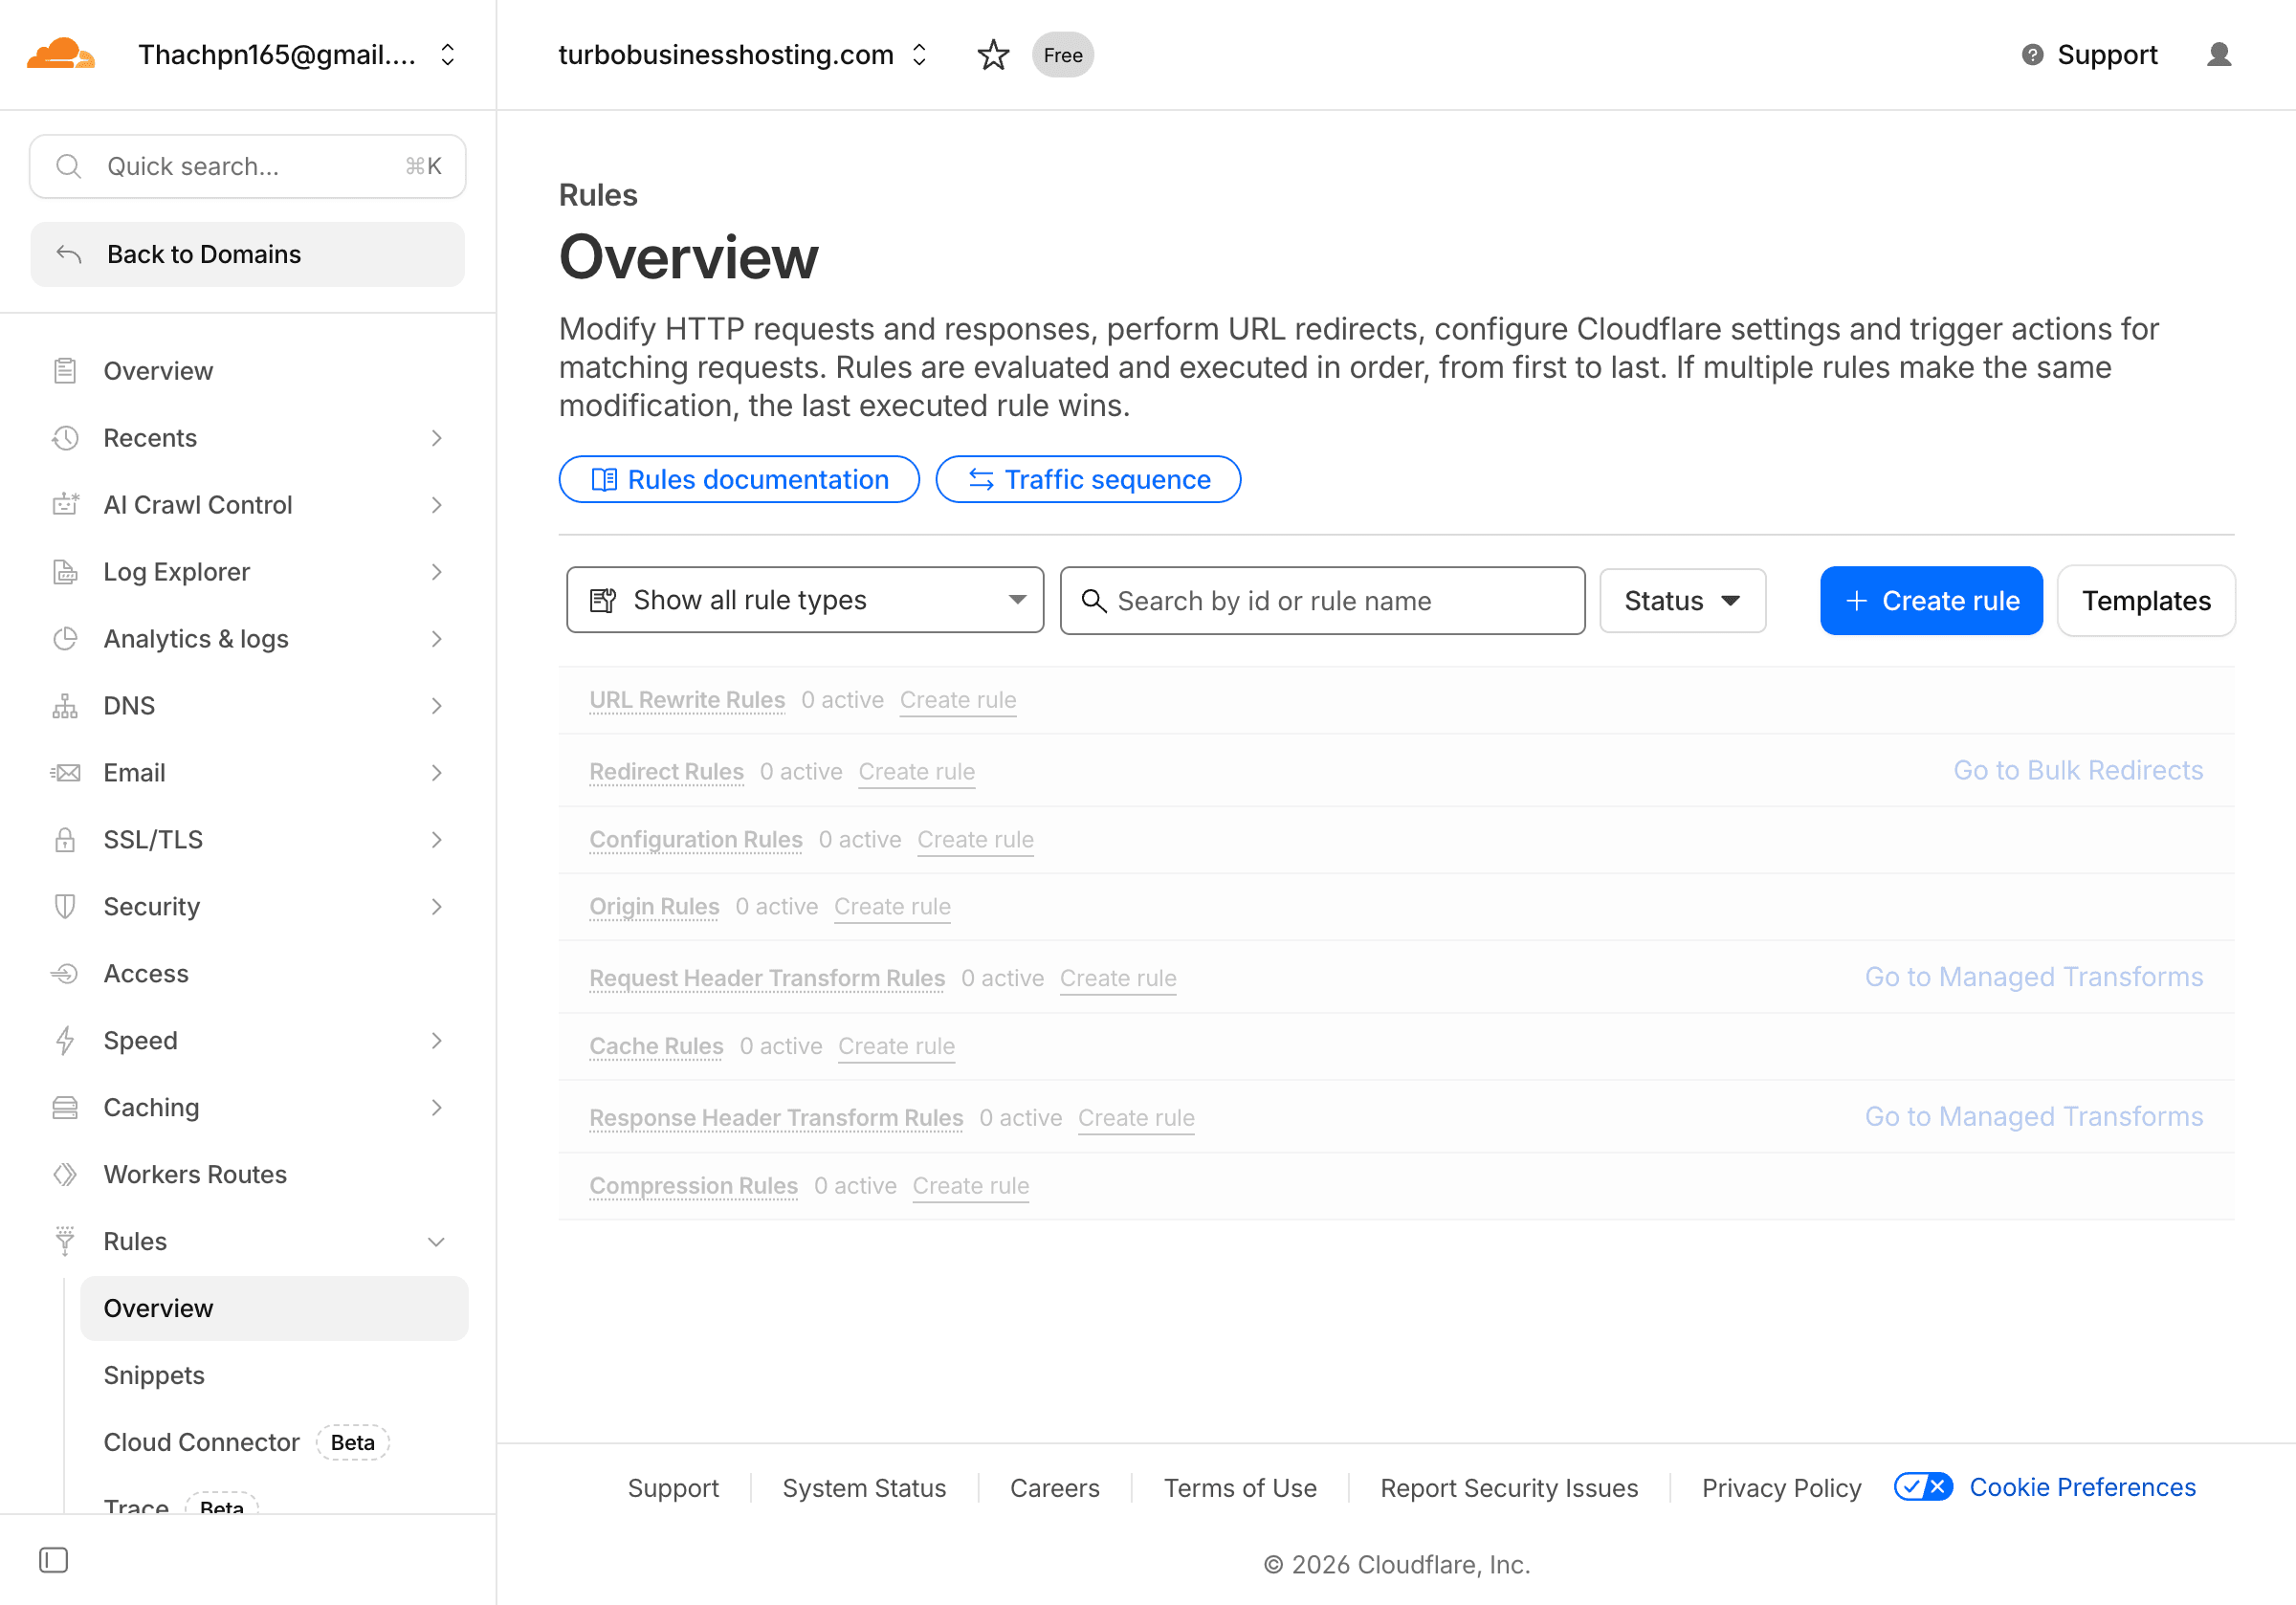Click the Log Explorer document icon
The image size is (2296, 1605).
[x=65, y=572]
